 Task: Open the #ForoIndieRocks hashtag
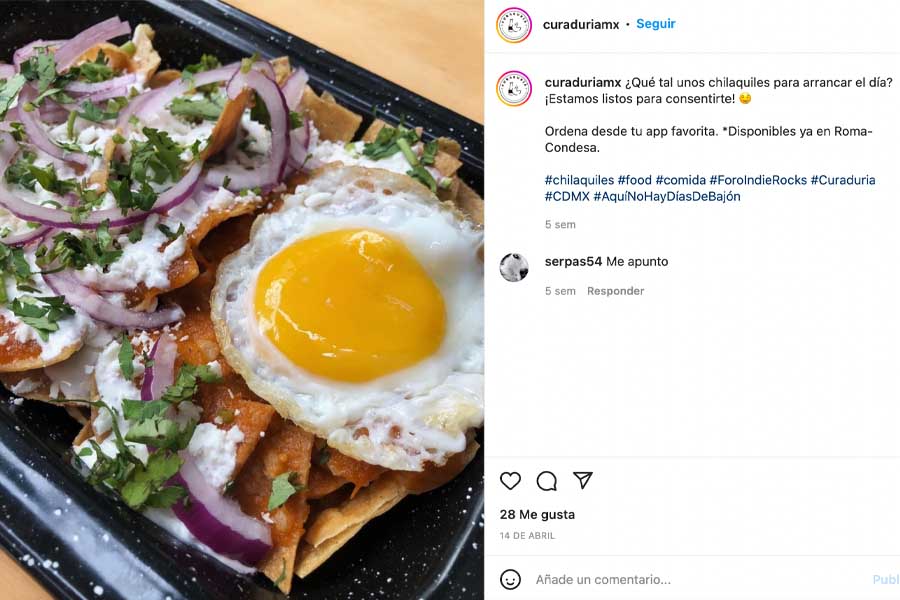pos(758,180)
